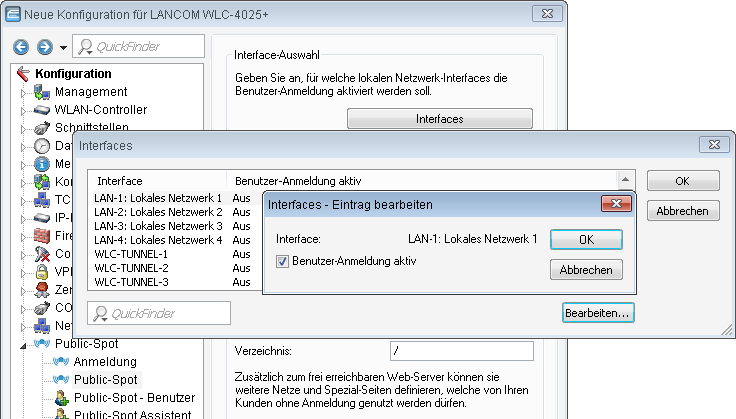Image resolution: width=736 pixels, height=419 pixels.
Task: Select the Management tree icon
Action: (x=41, y=92)
